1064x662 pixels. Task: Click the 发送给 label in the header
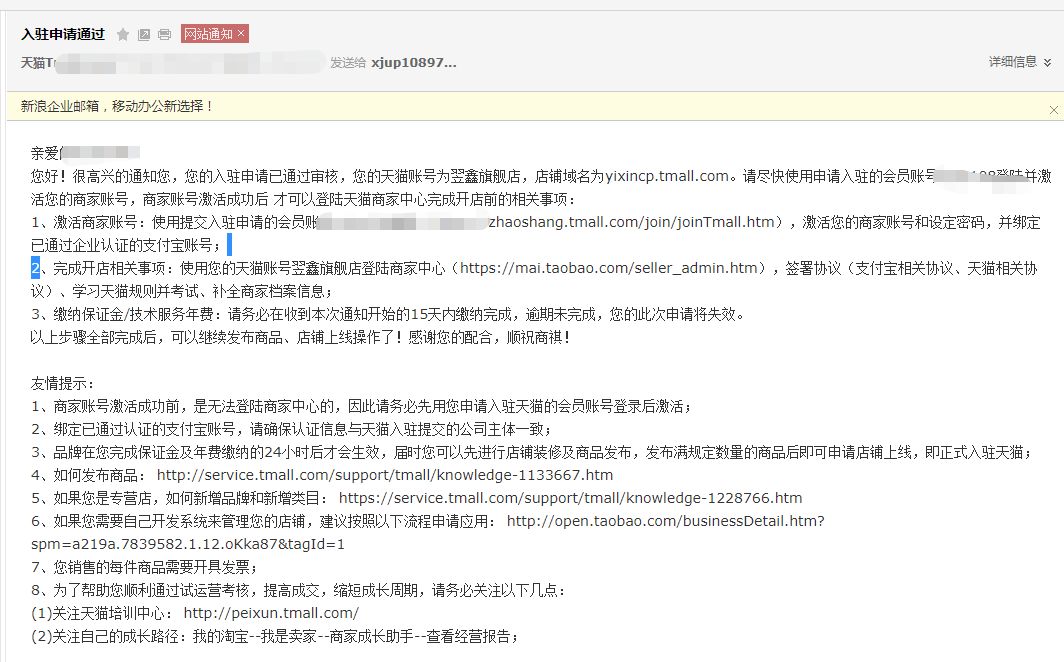click(x=348, y=63)
